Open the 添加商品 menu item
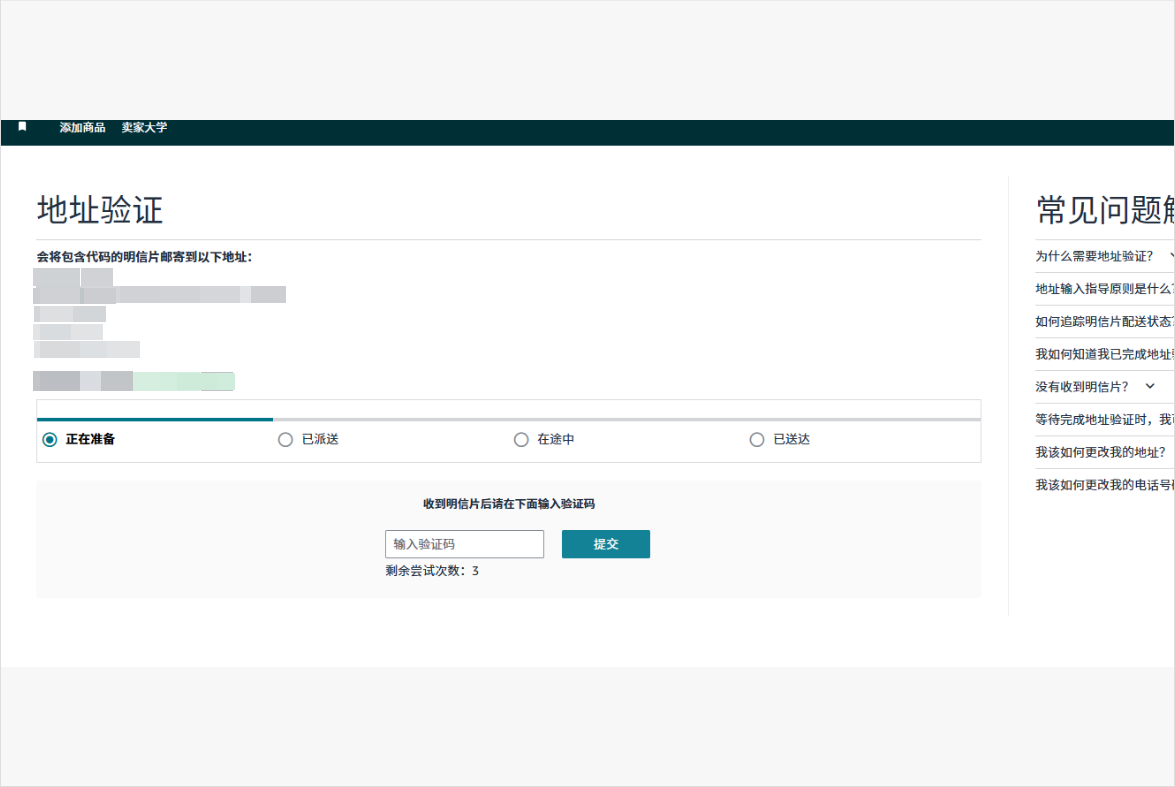Screen dimensions: 1175x787 point(82,128)
